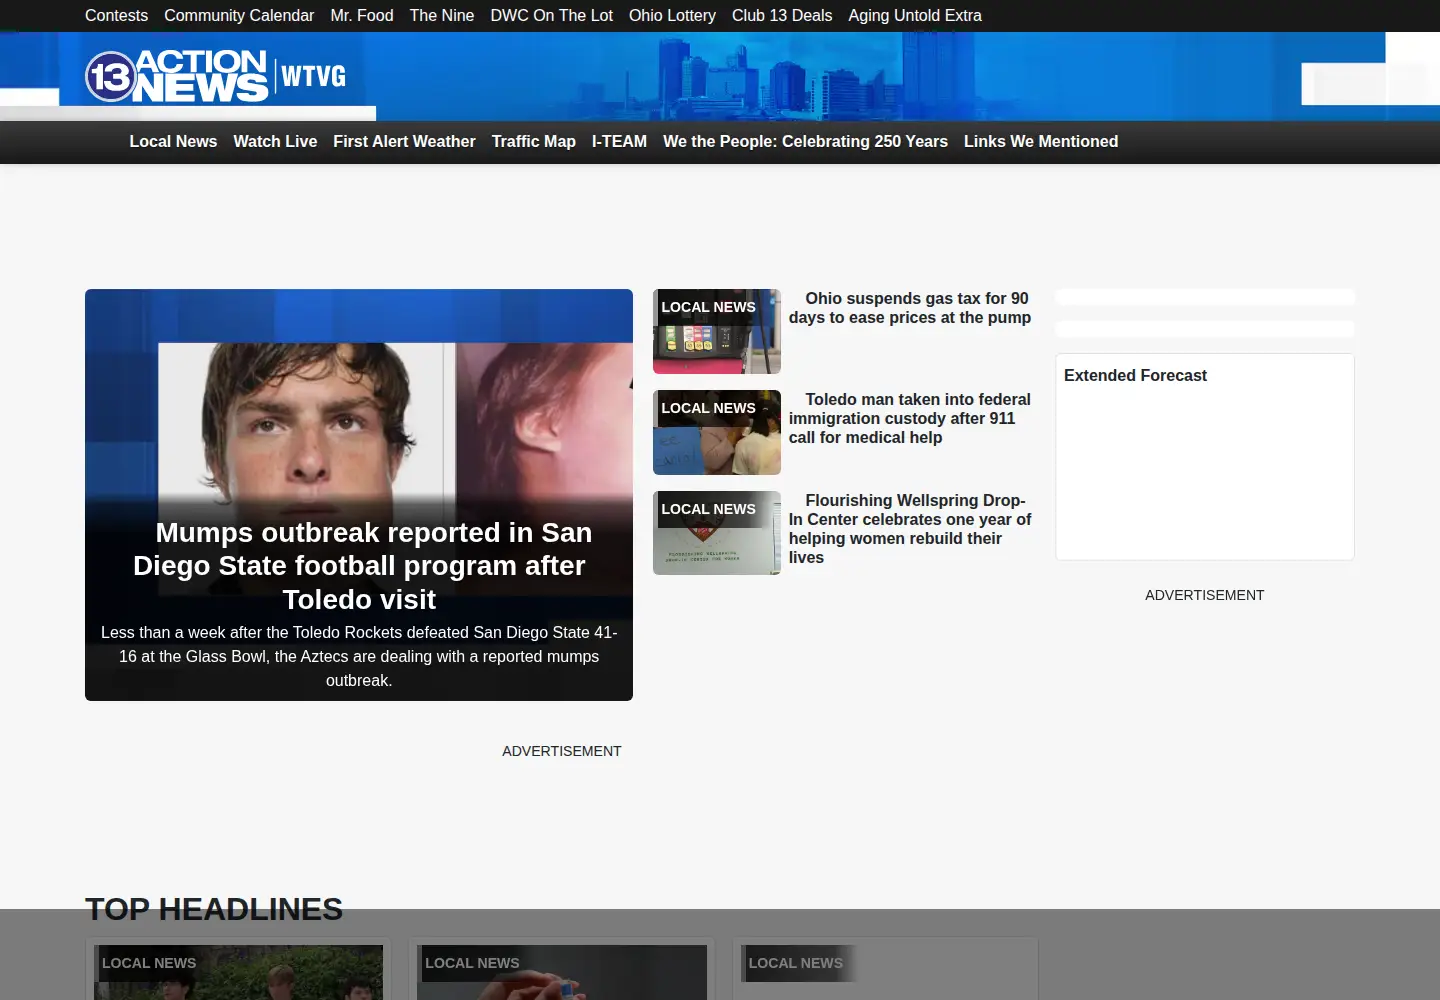Open Links We Mentioned menu item

coord(1041,142)
